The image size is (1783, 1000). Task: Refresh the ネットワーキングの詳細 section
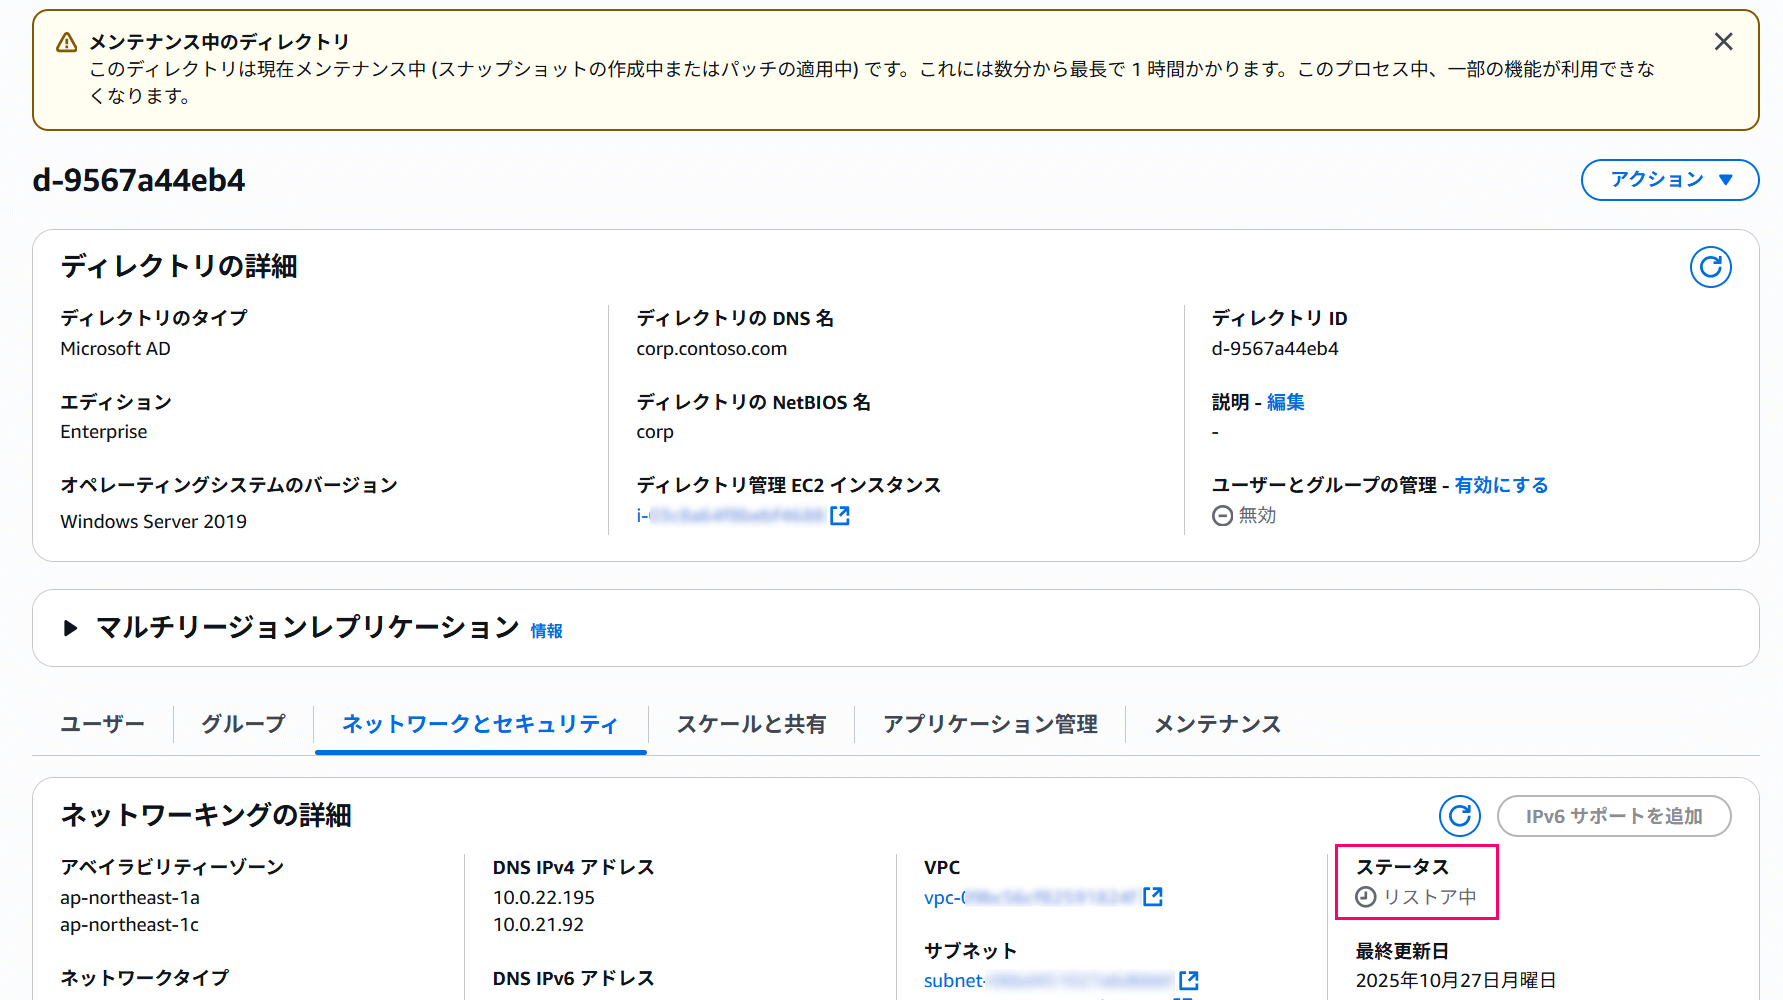click(x=1460, y=816)
